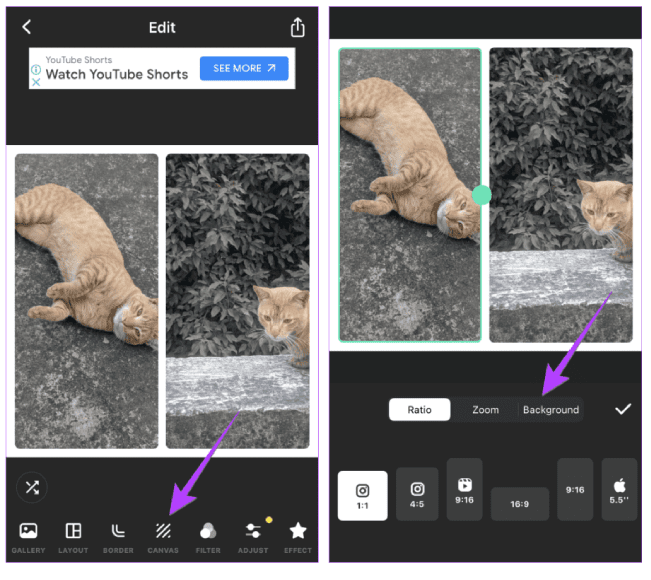Select the Apple 5.5 inch ratio
This screenshot has height=580, width=651.
(x=619, y=489)
